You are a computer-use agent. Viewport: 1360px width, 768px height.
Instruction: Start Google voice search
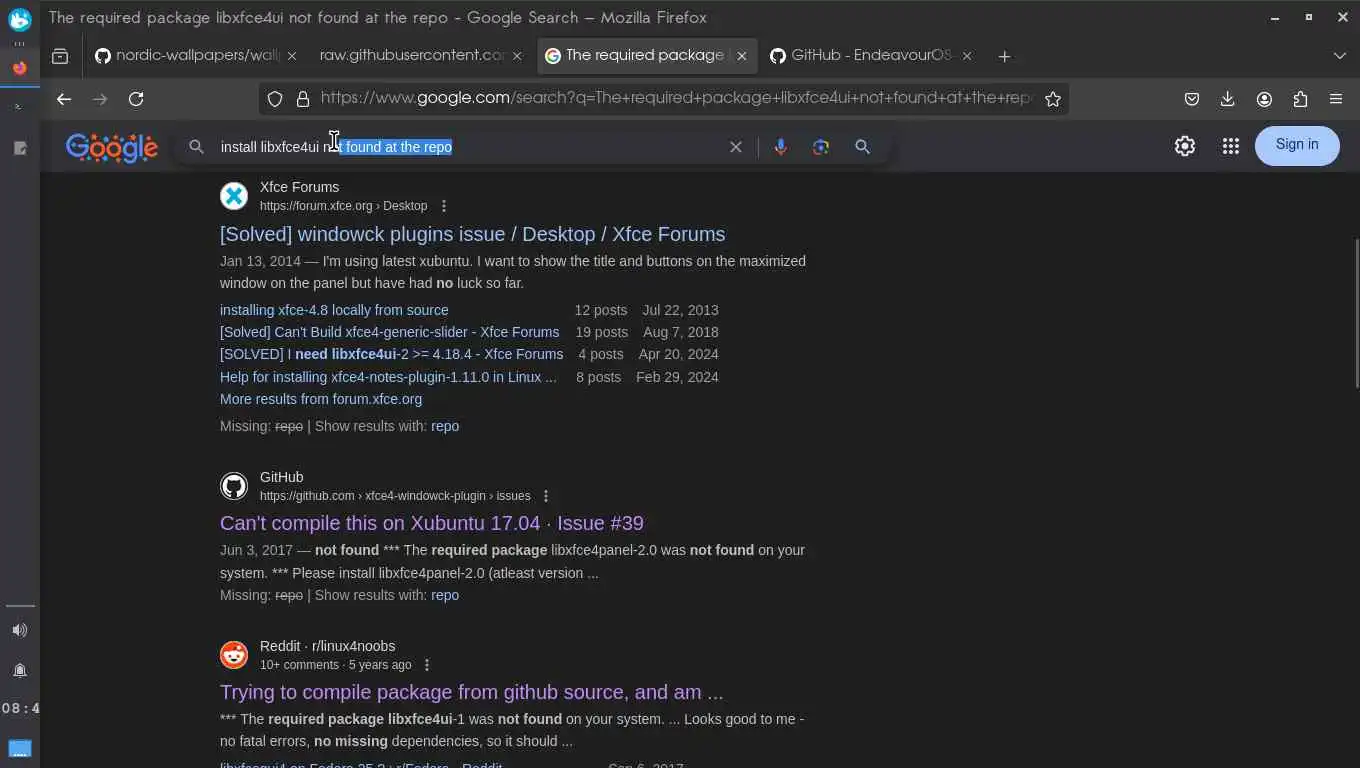tap(781, 147)
